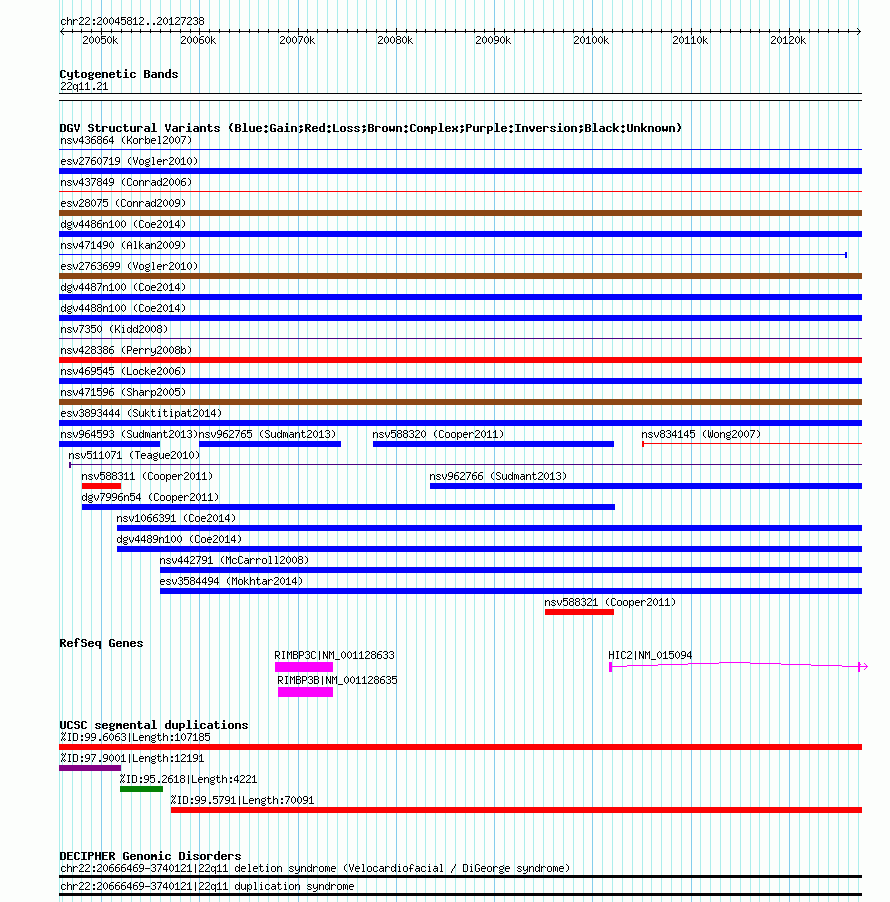This screenshot has height=902, width=890.
Task: Click the 20050k ruler tick label
Action: [100, 40]
